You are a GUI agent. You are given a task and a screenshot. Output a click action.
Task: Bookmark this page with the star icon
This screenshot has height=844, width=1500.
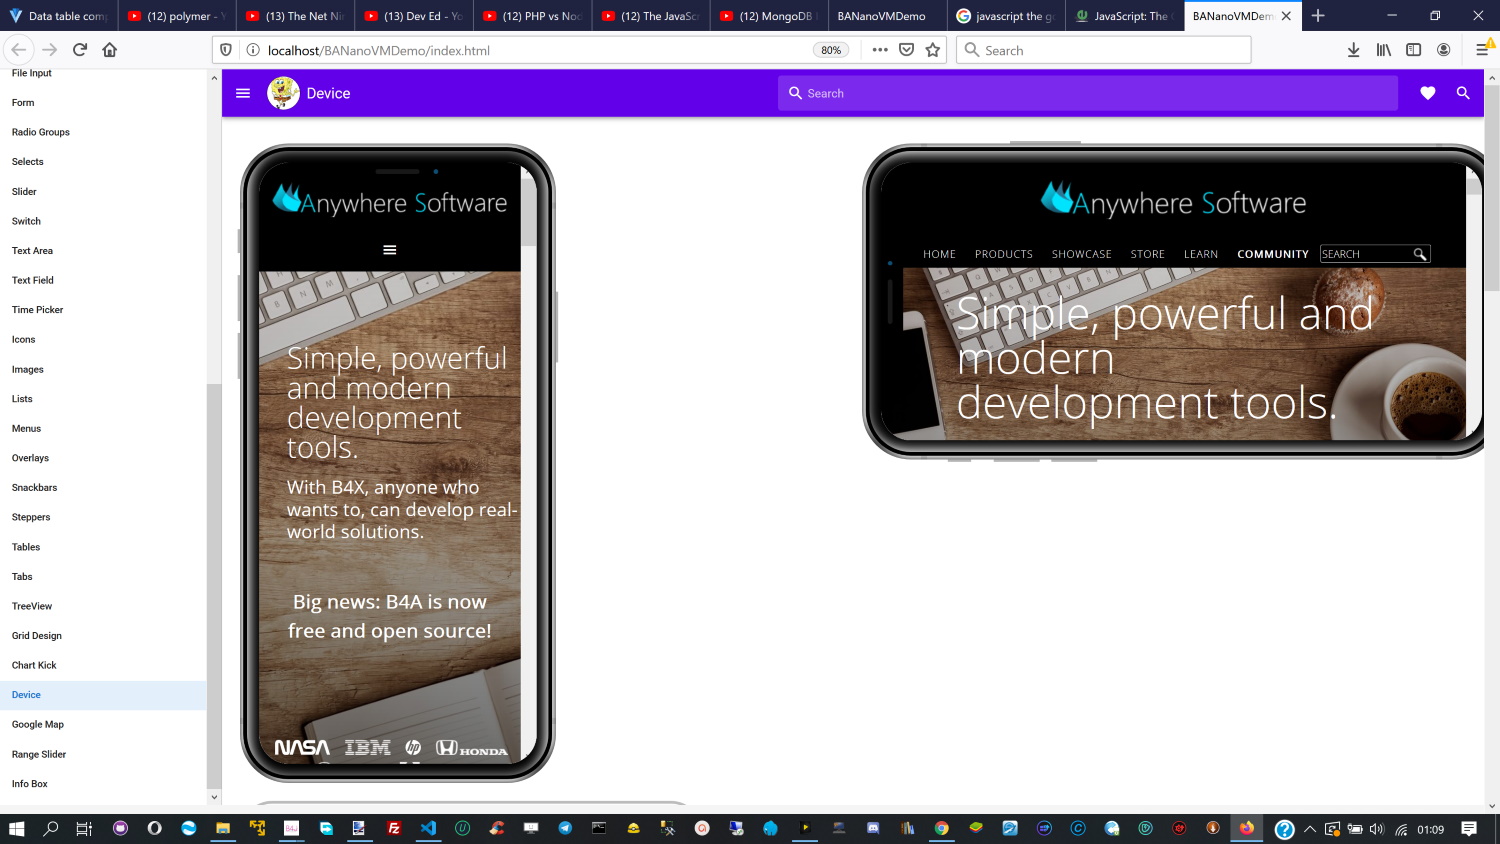tap(933, 50)
